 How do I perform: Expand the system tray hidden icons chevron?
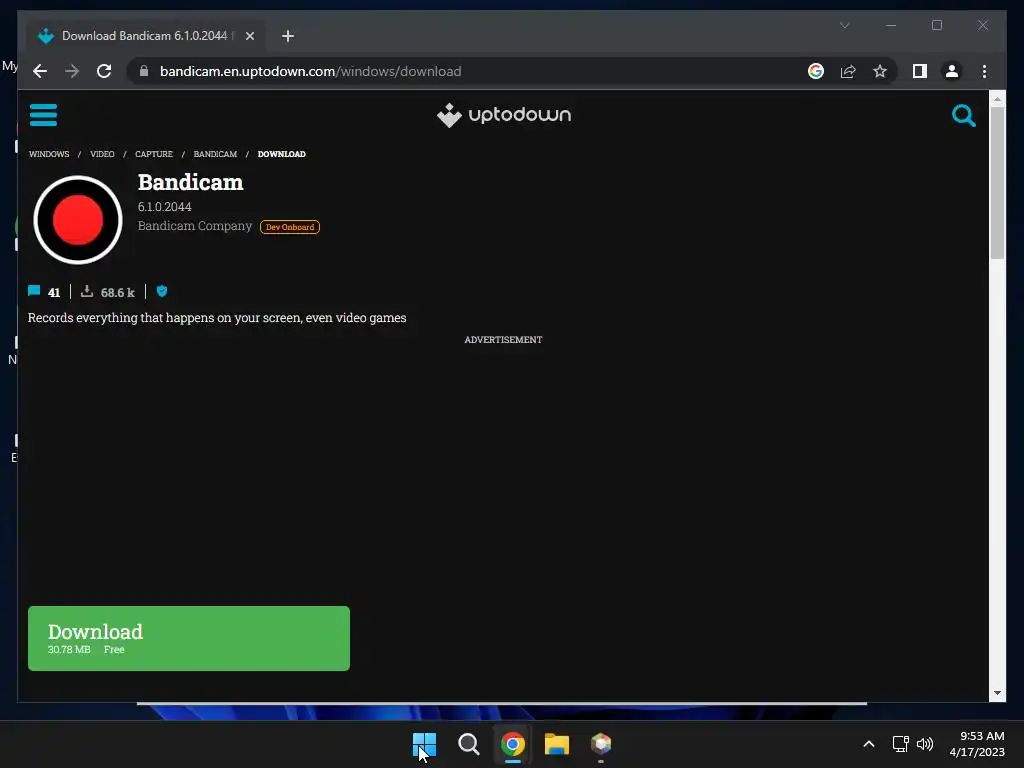pos(869,744)
